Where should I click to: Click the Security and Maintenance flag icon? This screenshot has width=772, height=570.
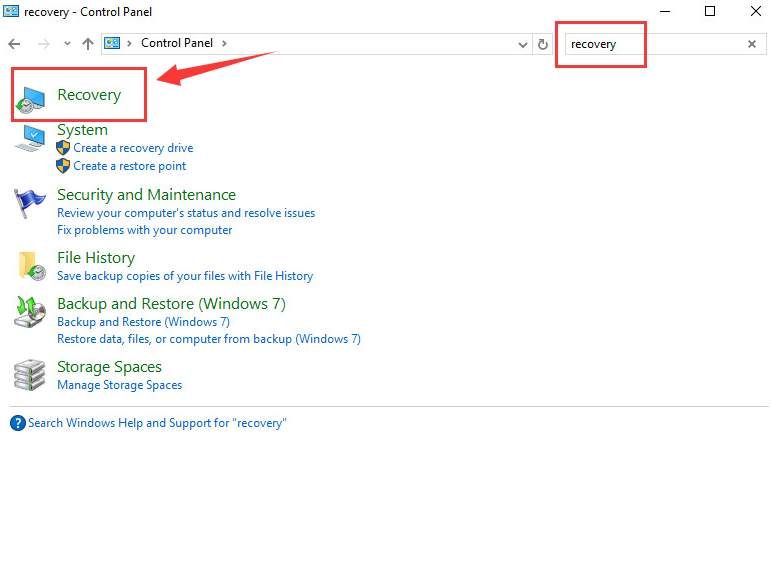[x=30, y=203]
